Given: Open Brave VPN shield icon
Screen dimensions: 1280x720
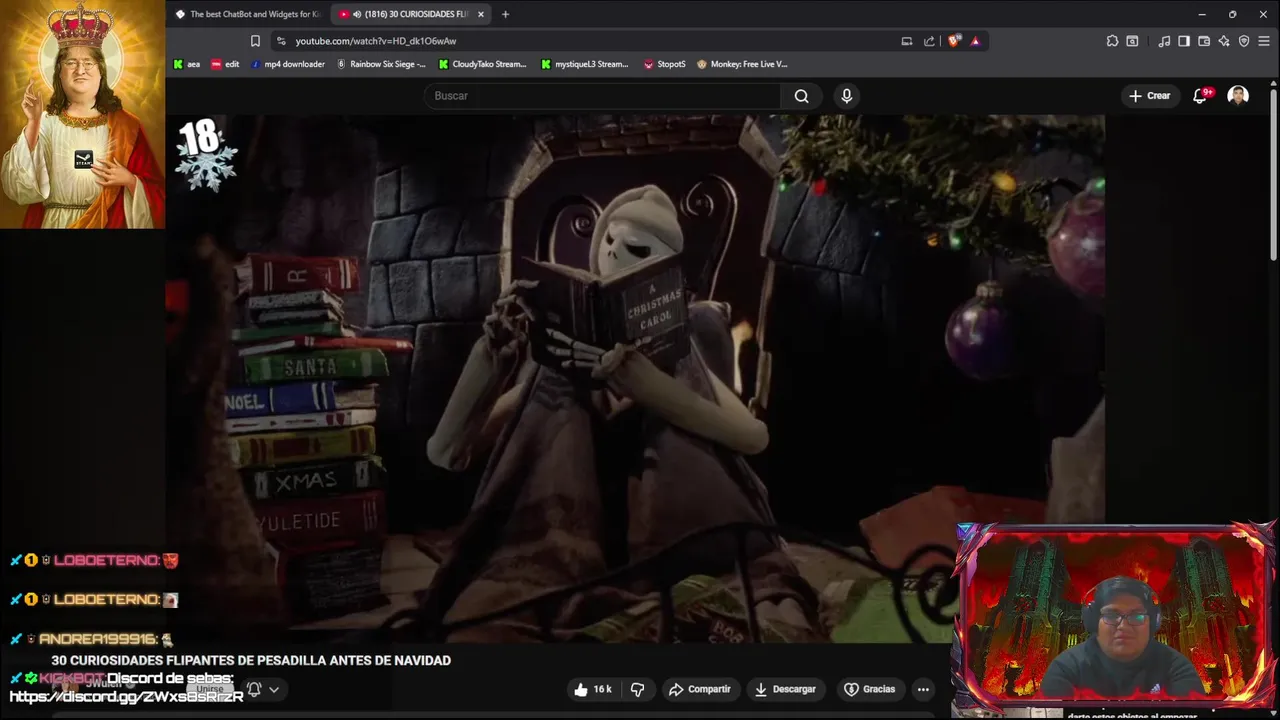Looking at the screenshot, I should [1244, 41].
